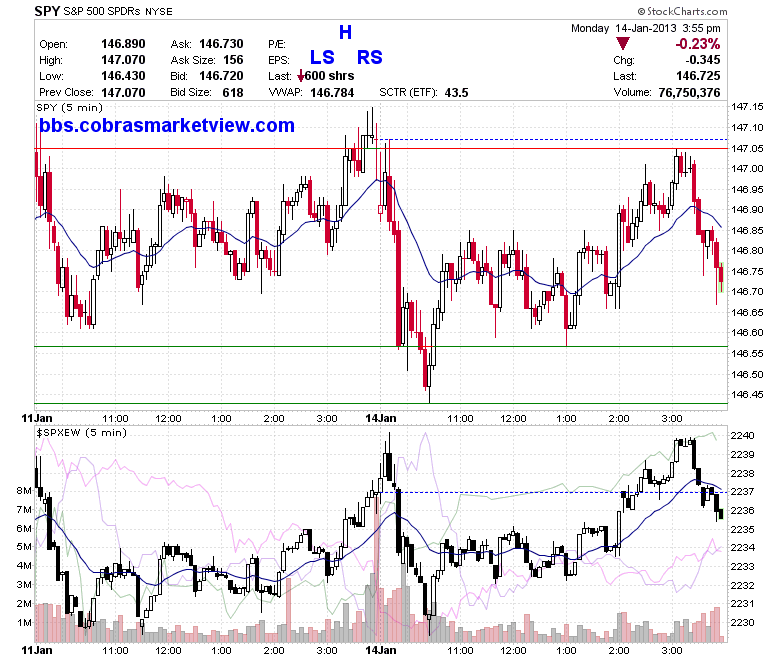
Task: Click the Ask Size value 156
Action: (233, 60)
